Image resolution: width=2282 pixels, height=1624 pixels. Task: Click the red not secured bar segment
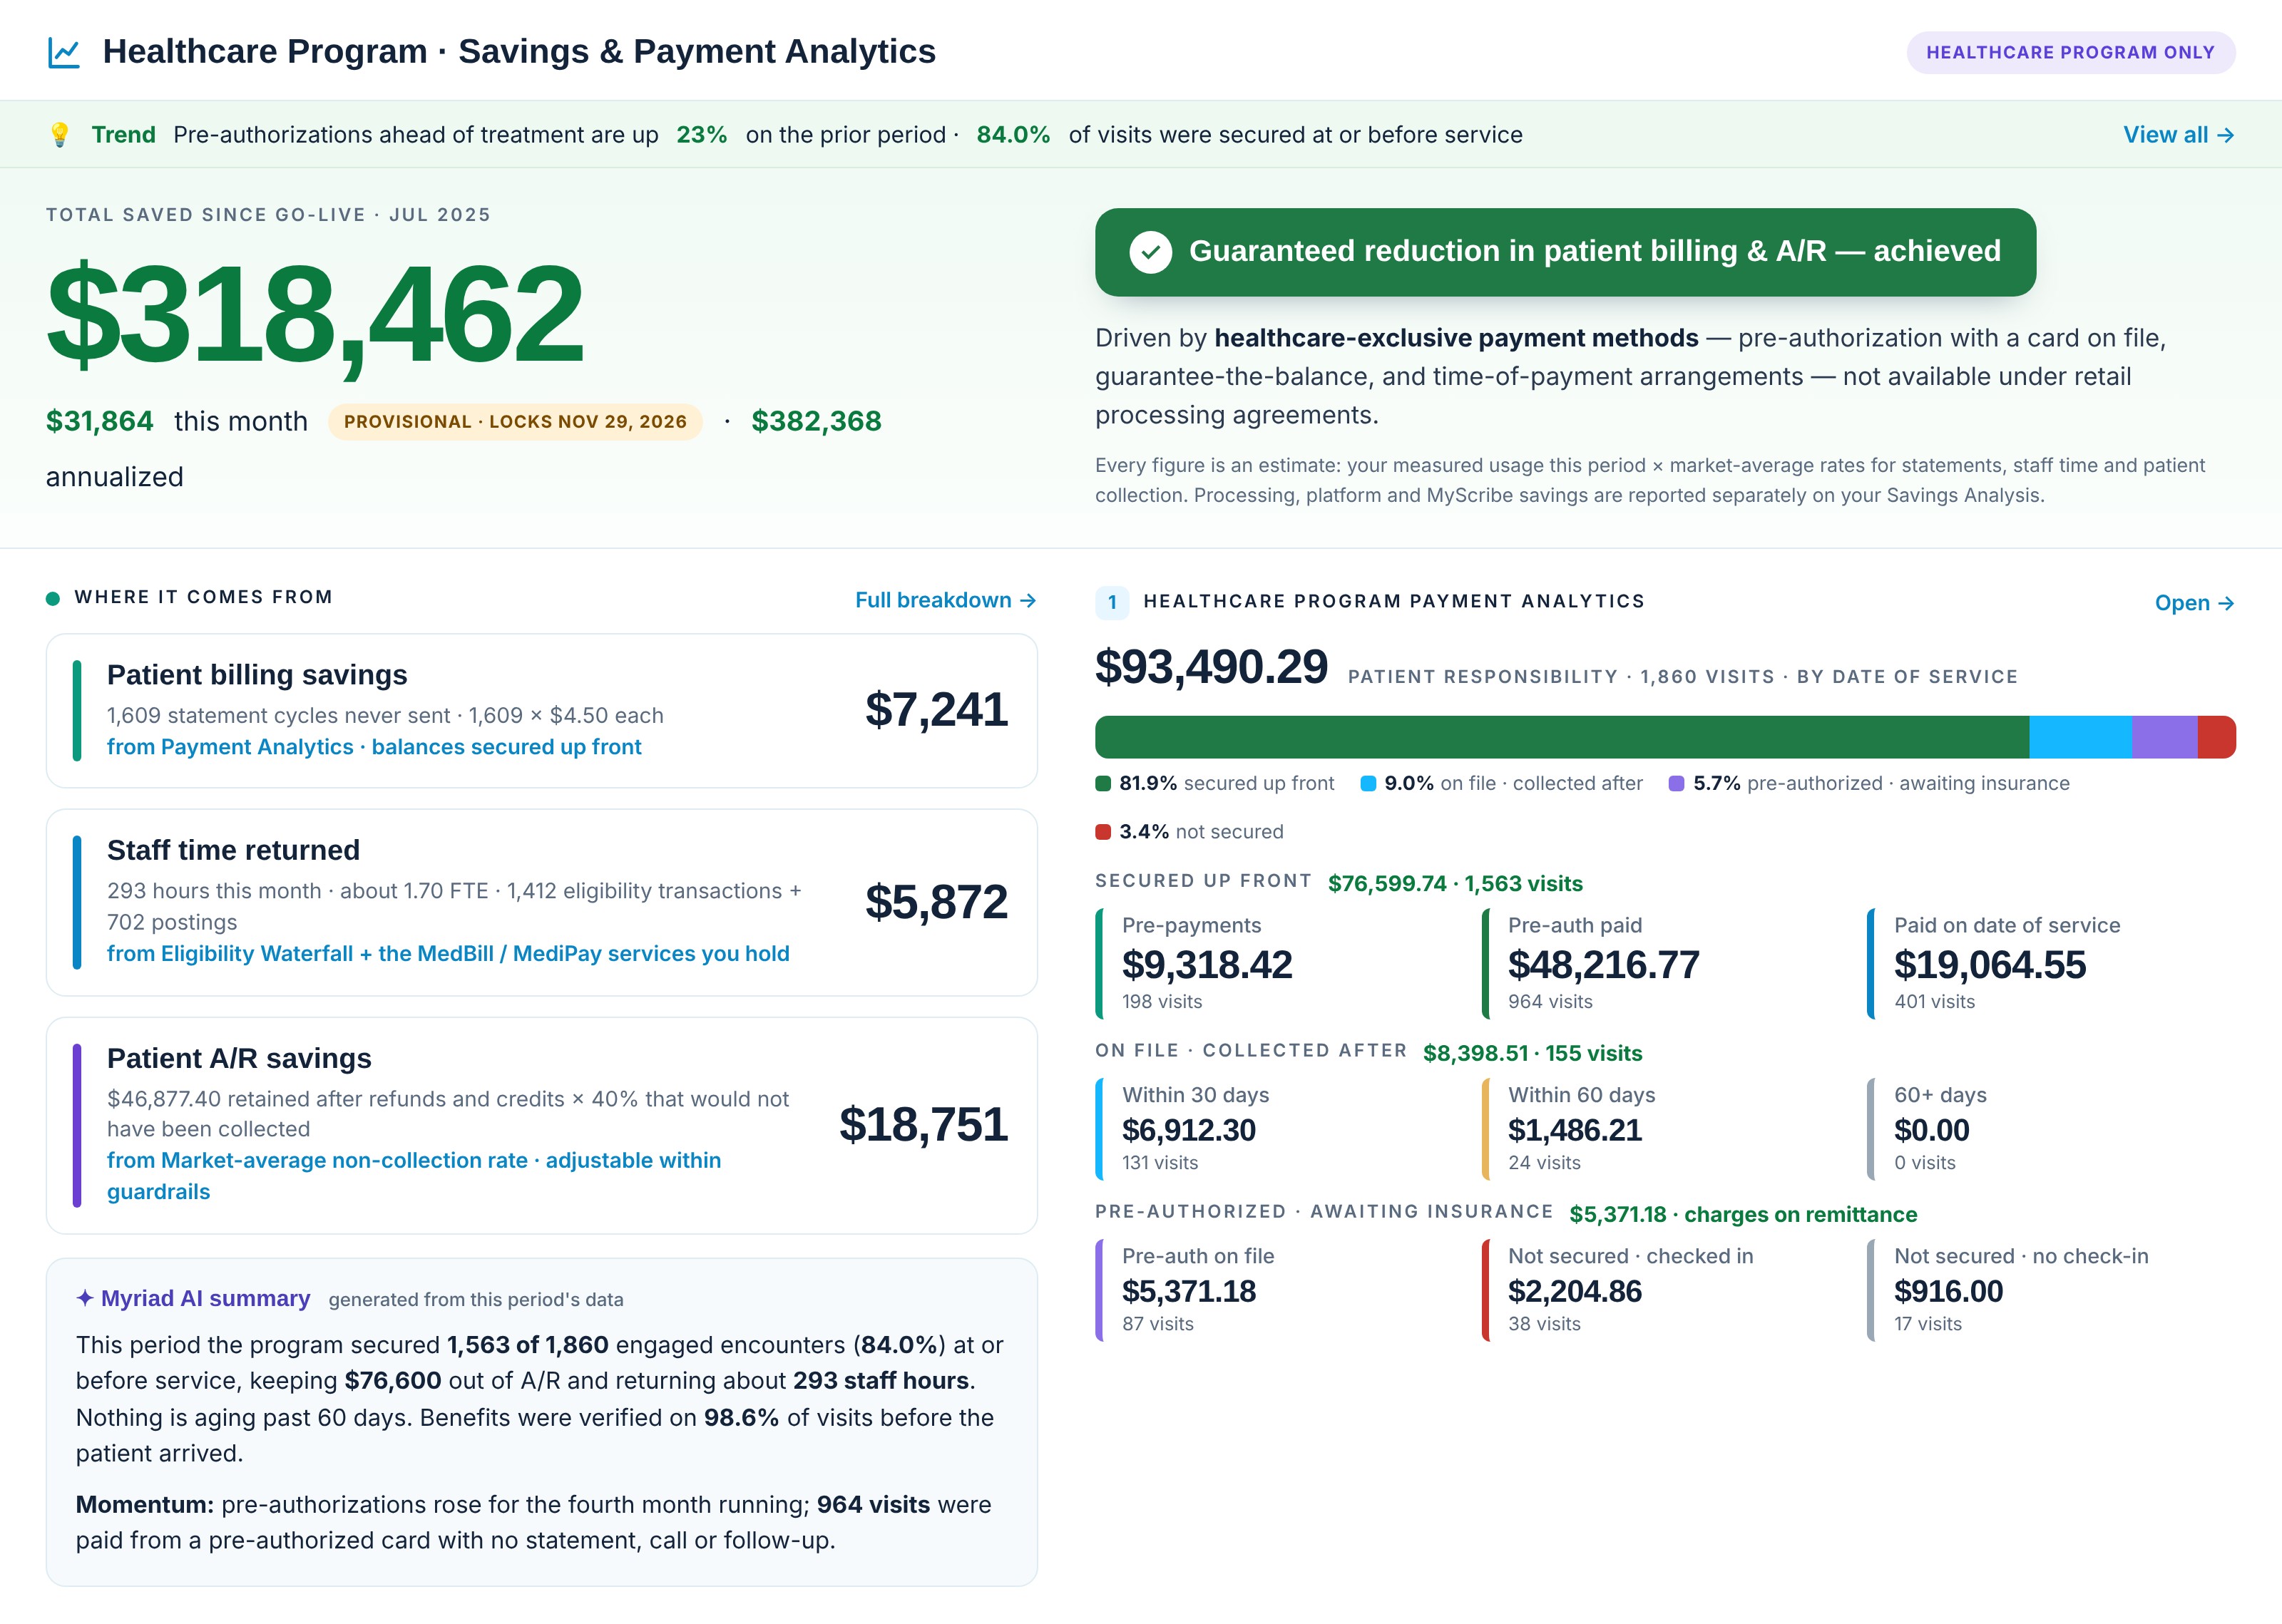click(2217, 737)
